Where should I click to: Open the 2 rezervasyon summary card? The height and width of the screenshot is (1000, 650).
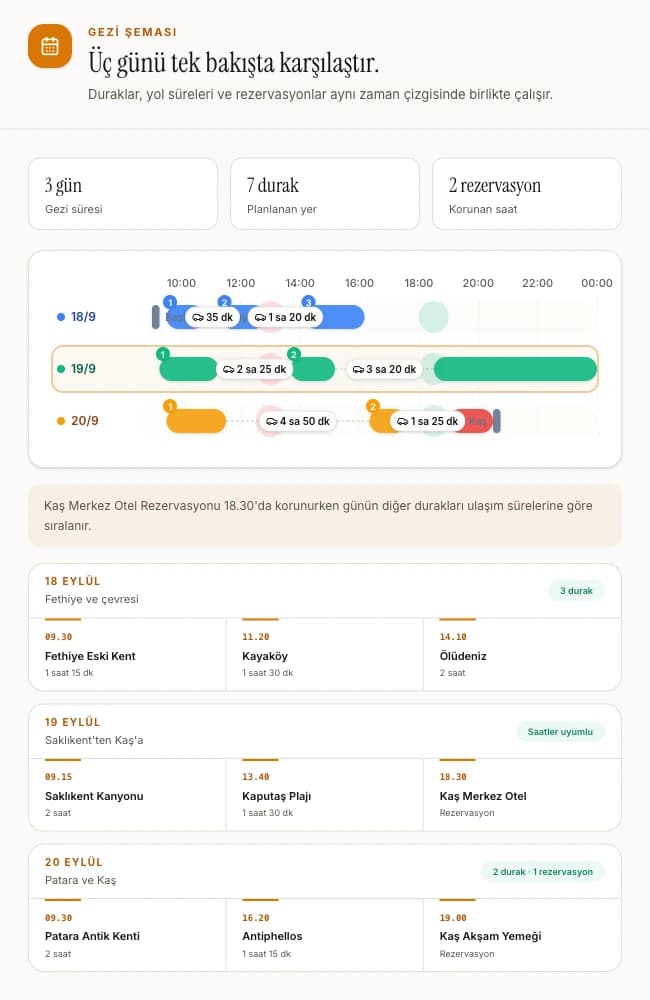click(x=527, y=194)
